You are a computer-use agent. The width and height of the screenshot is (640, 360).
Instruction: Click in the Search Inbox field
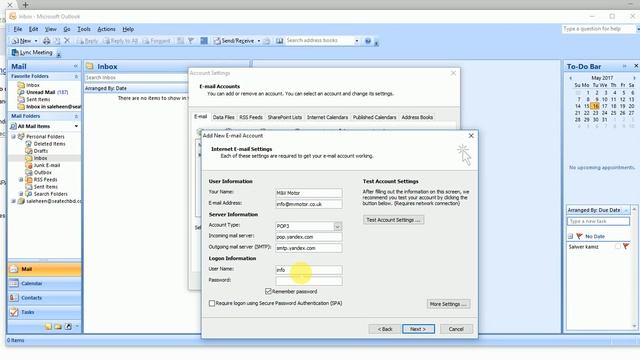(136, 78)
